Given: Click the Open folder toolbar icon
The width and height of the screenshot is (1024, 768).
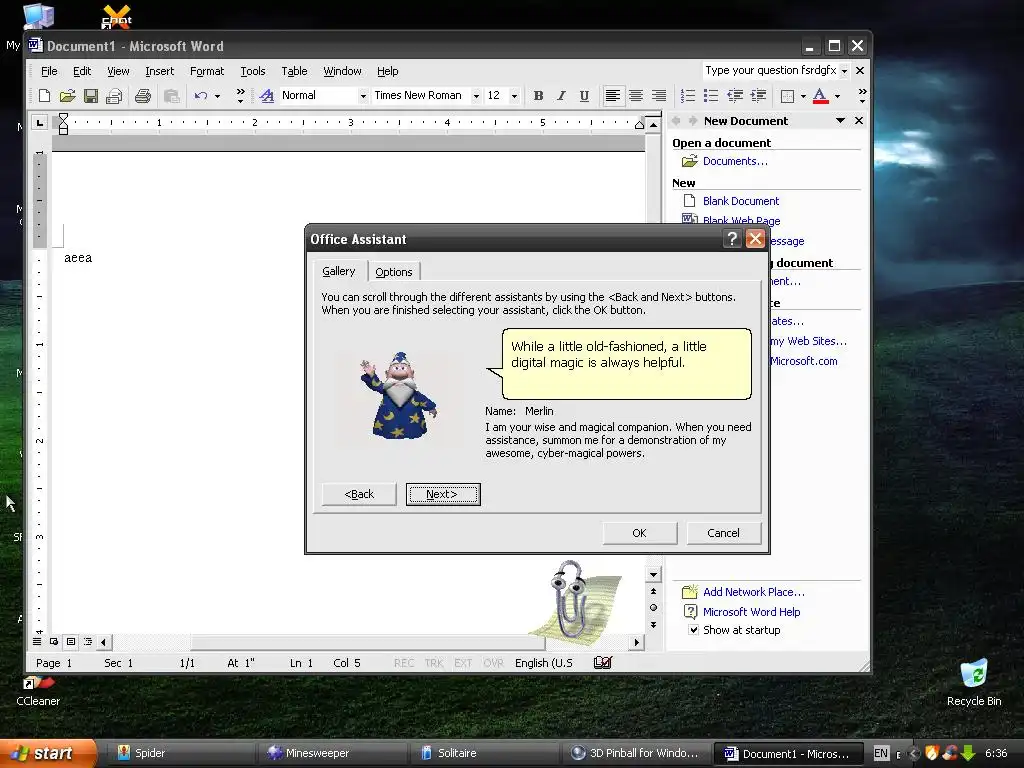Looking at the screenshot, I should (x=67, y=96).
